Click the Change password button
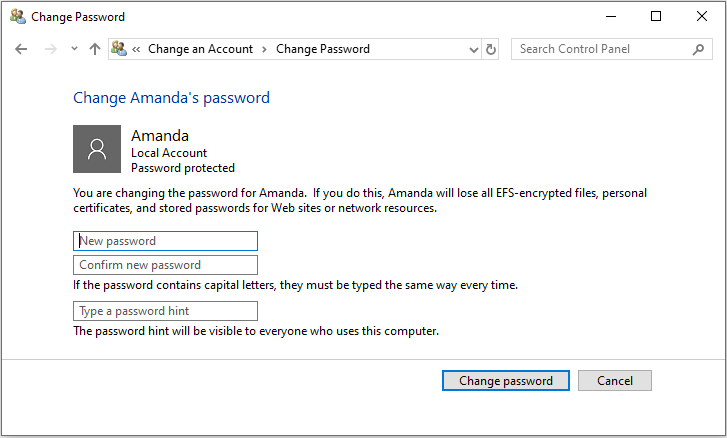The image size is (727, 438). pyautogui.click(x=506, y=381)
